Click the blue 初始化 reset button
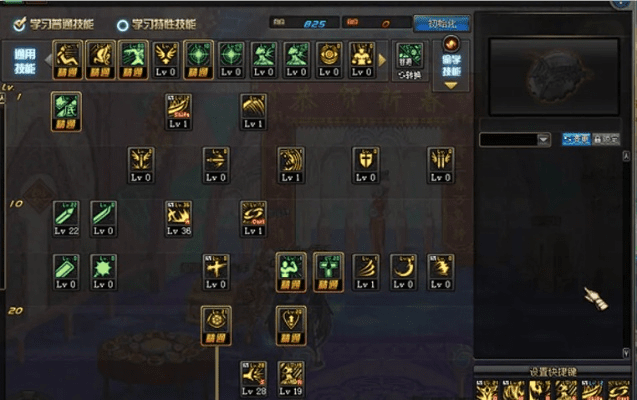 [x=442, y=24]
